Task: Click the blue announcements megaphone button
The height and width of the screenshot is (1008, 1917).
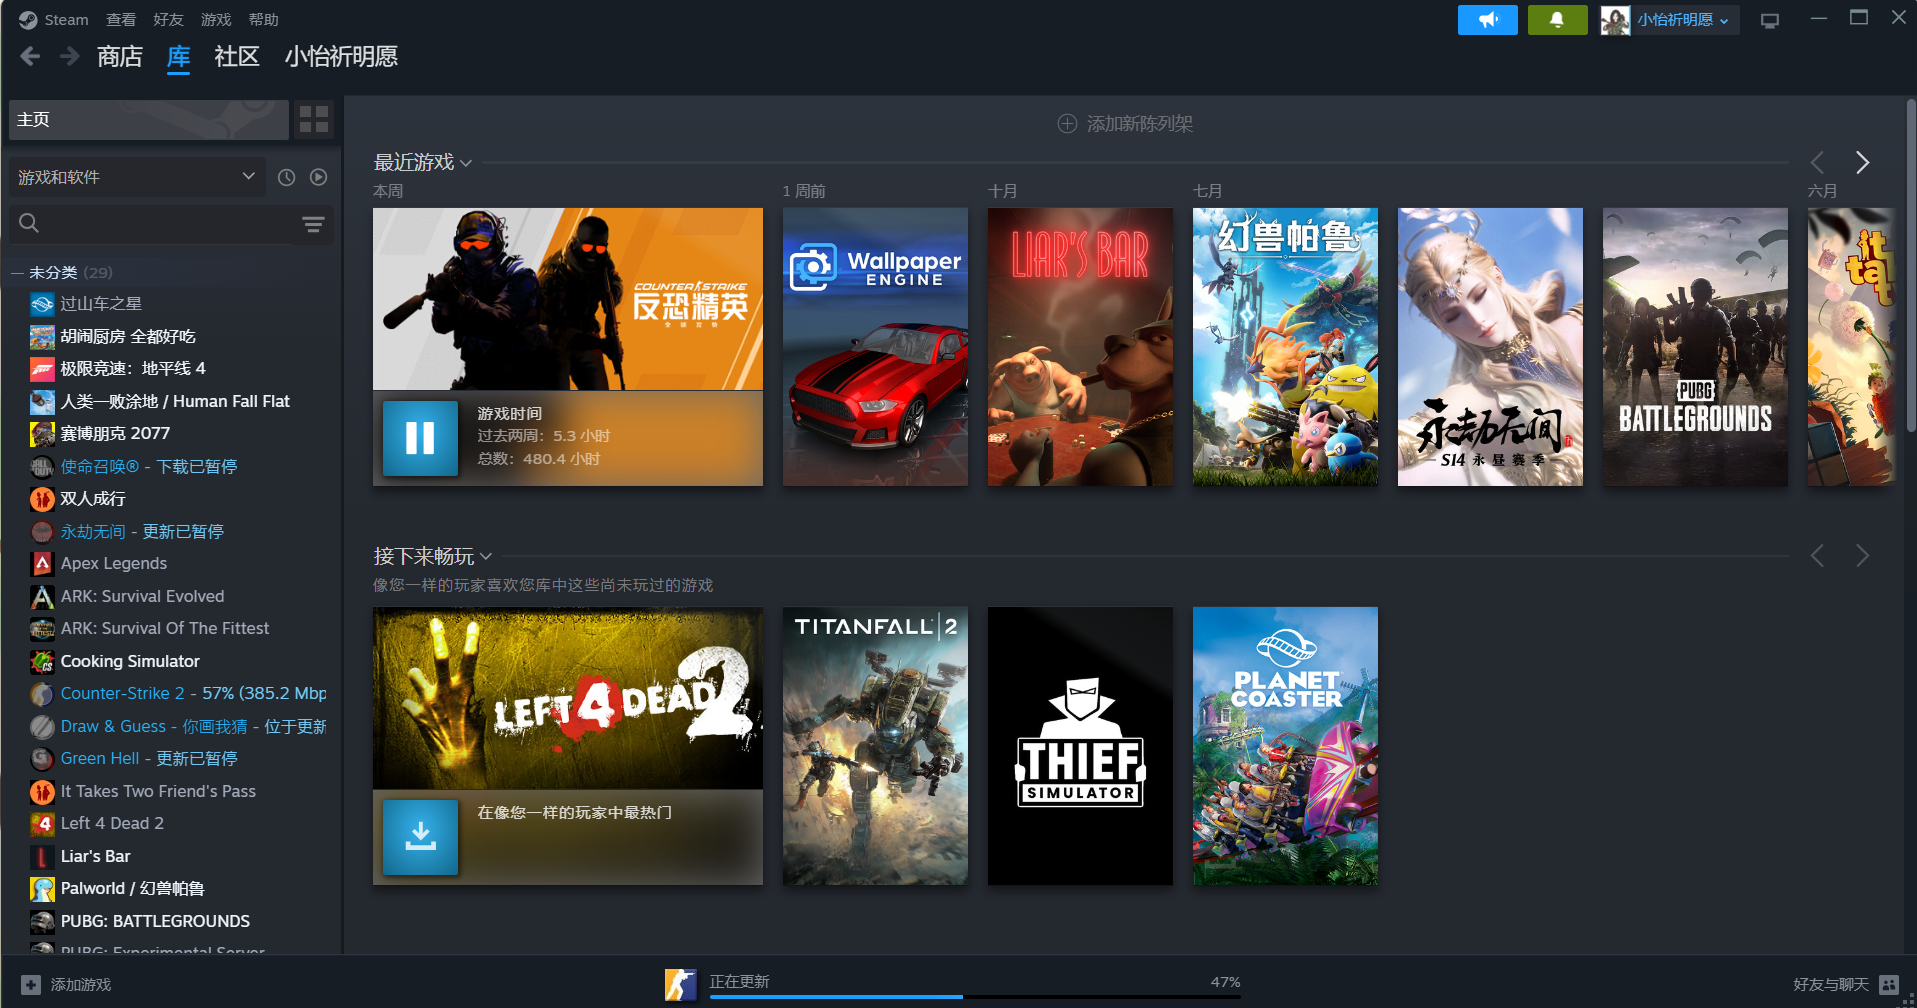Action: coord(1488,20)
